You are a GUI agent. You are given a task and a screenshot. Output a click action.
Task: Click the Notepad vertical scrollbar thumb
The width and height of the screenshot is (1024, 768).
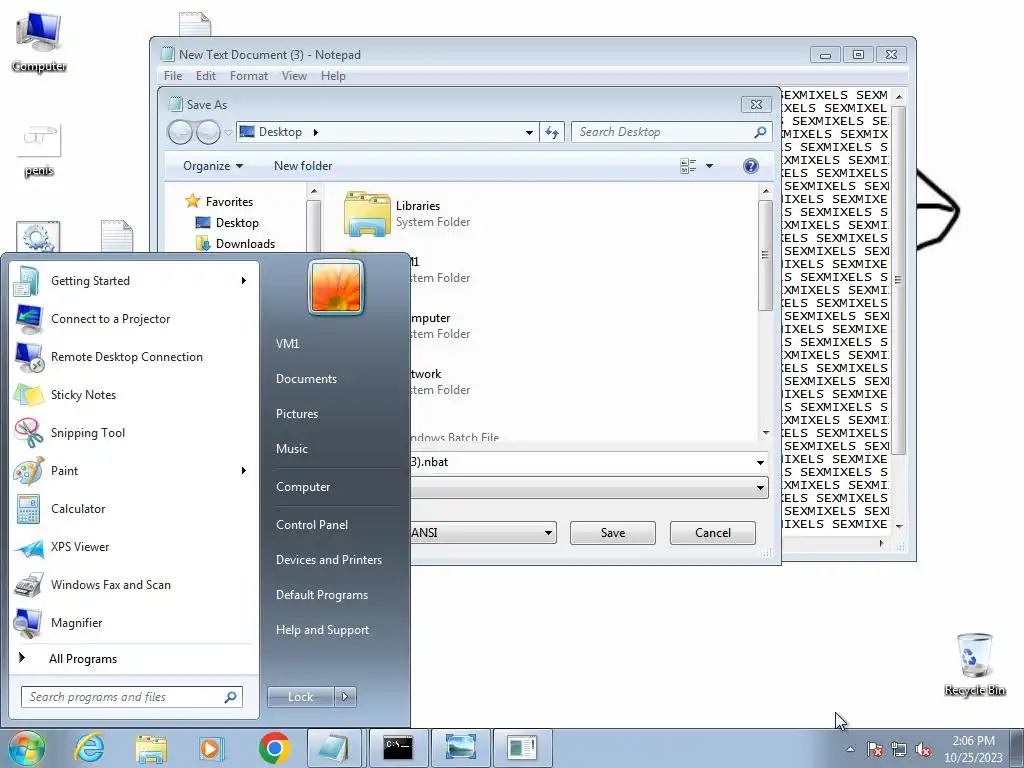(x=899, y=280)
